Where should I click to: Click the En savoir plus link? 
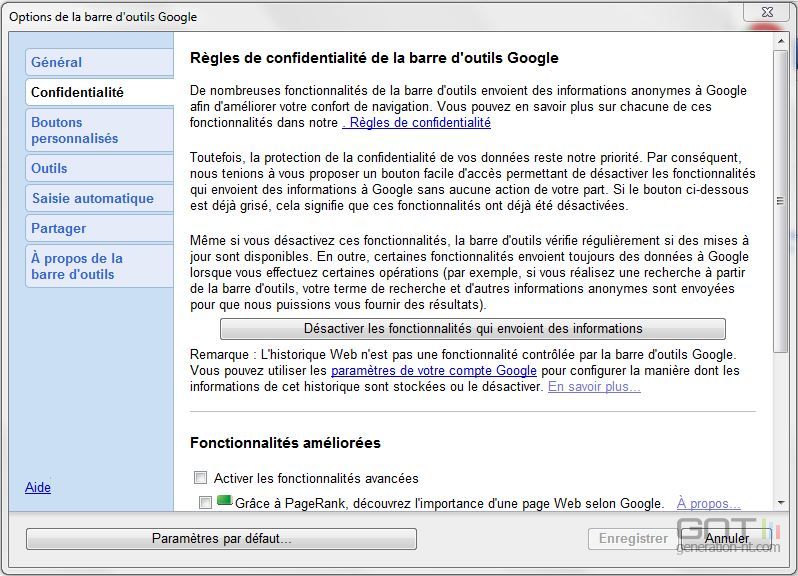tap(594, 386)
